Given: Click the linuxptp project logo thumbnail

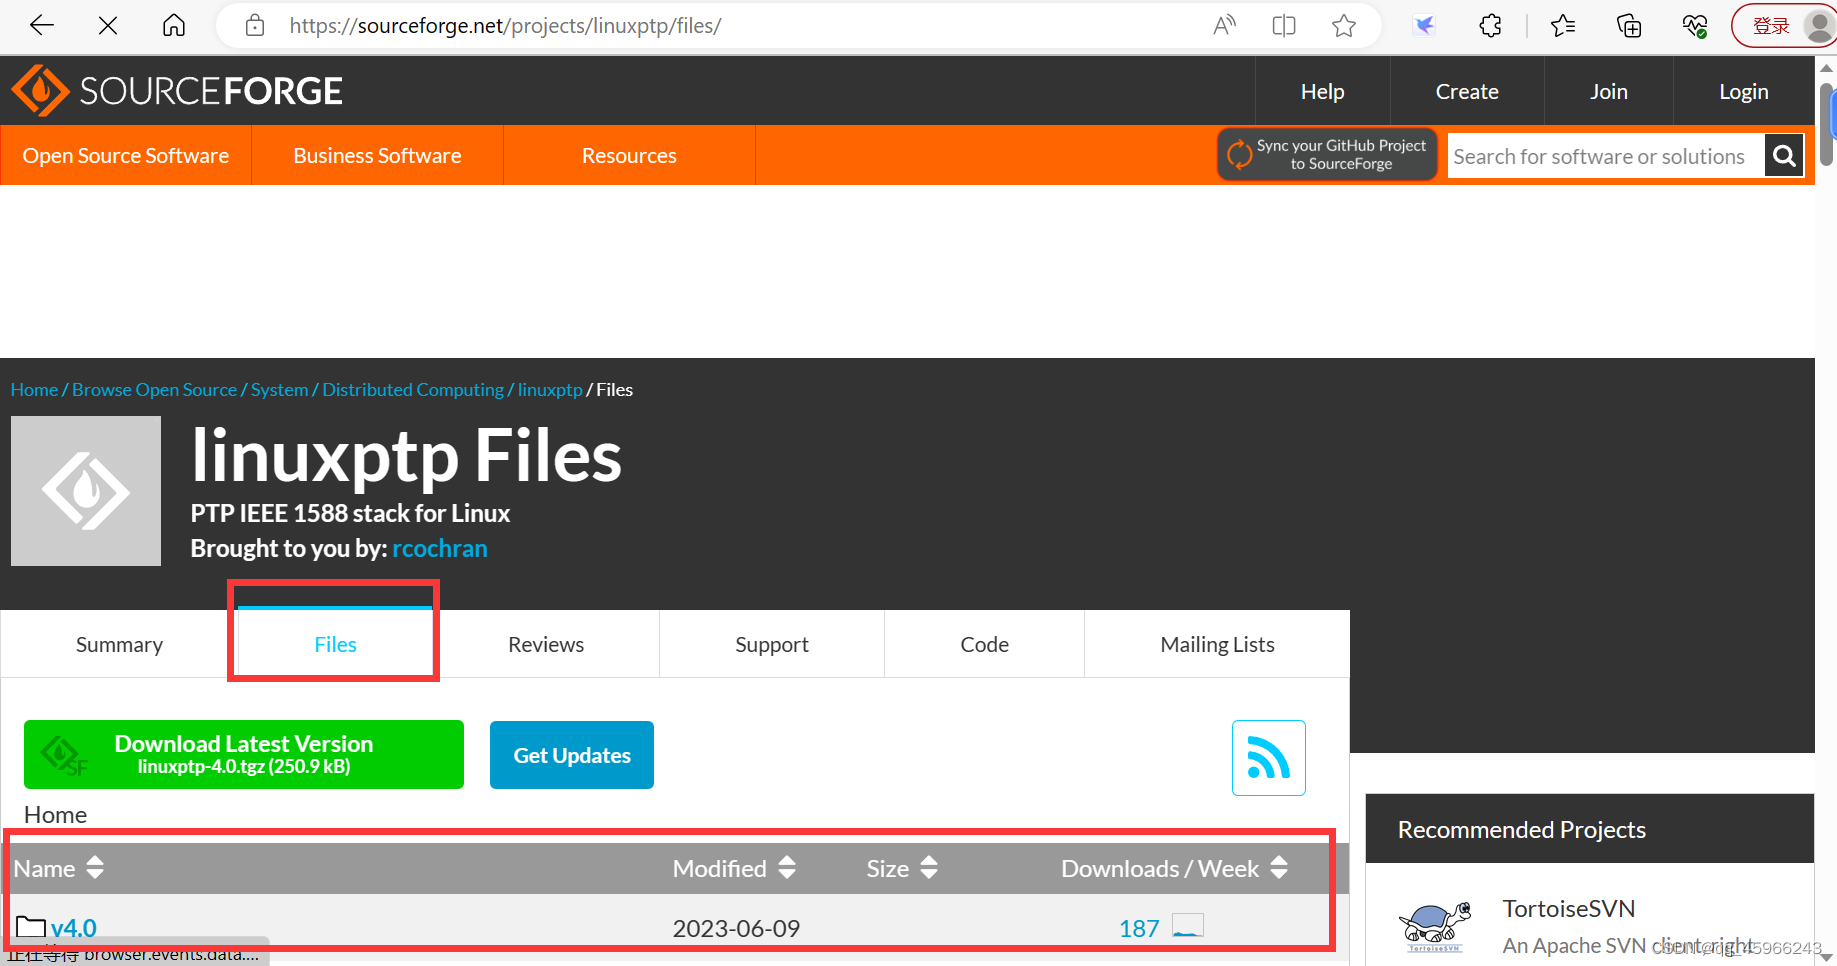Looking at the screenshot, I should (x=86, y=491).
